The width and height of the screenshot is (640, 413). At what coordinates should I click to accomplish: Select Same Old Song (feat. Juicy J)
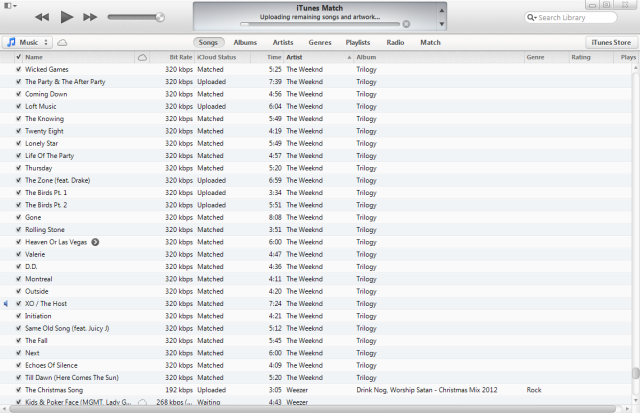(67, 328)
